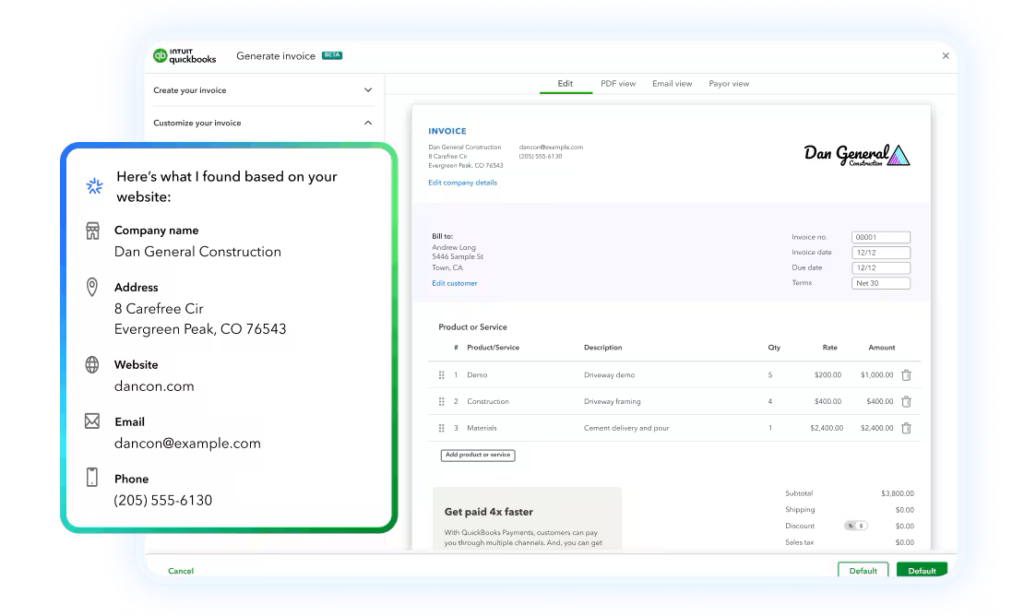The image size is (1024, 616).
Task: Click the Qty value 5 for Demo
Action: (771, 375)
